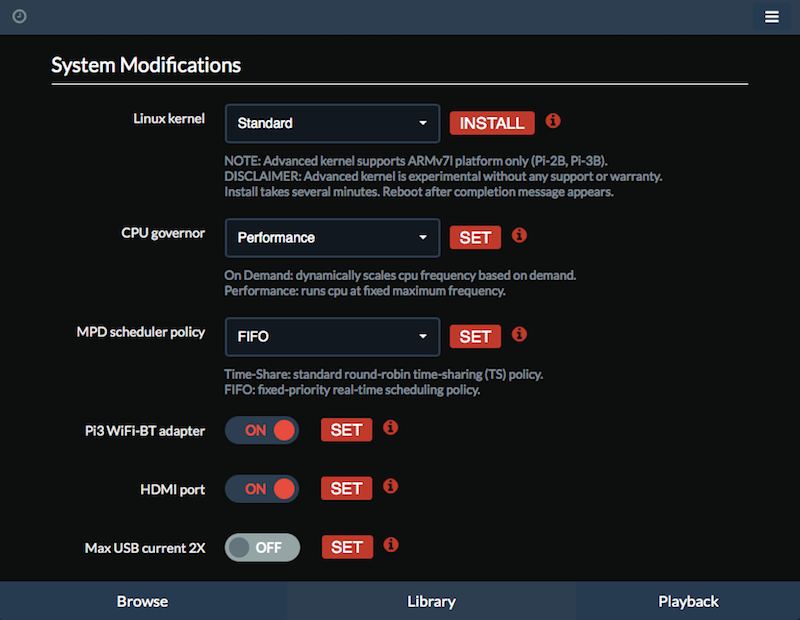
Task: Click the Pi3 WiFi-BT adapter label
Action: click(x=145, y=431)
